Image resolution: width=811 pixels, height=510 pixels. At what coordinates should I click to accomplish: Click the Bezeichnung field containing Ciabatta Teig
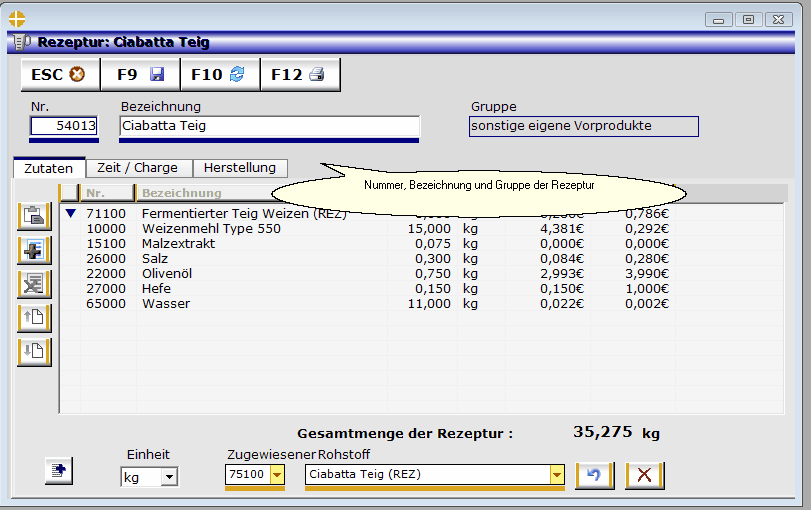[x=269, y=126]
